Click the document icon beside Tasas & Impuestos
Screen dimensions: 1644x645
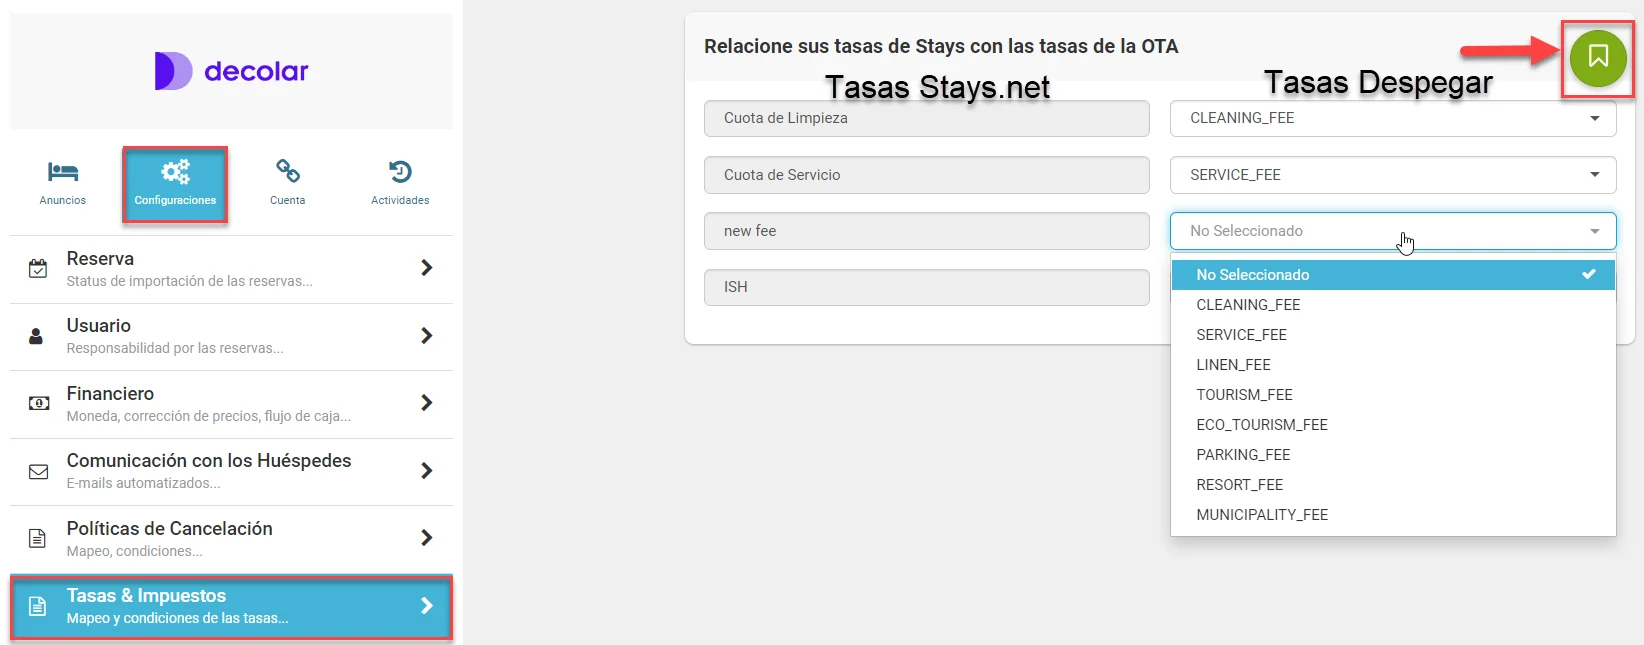pyautogui.click(x=37, y=606)
